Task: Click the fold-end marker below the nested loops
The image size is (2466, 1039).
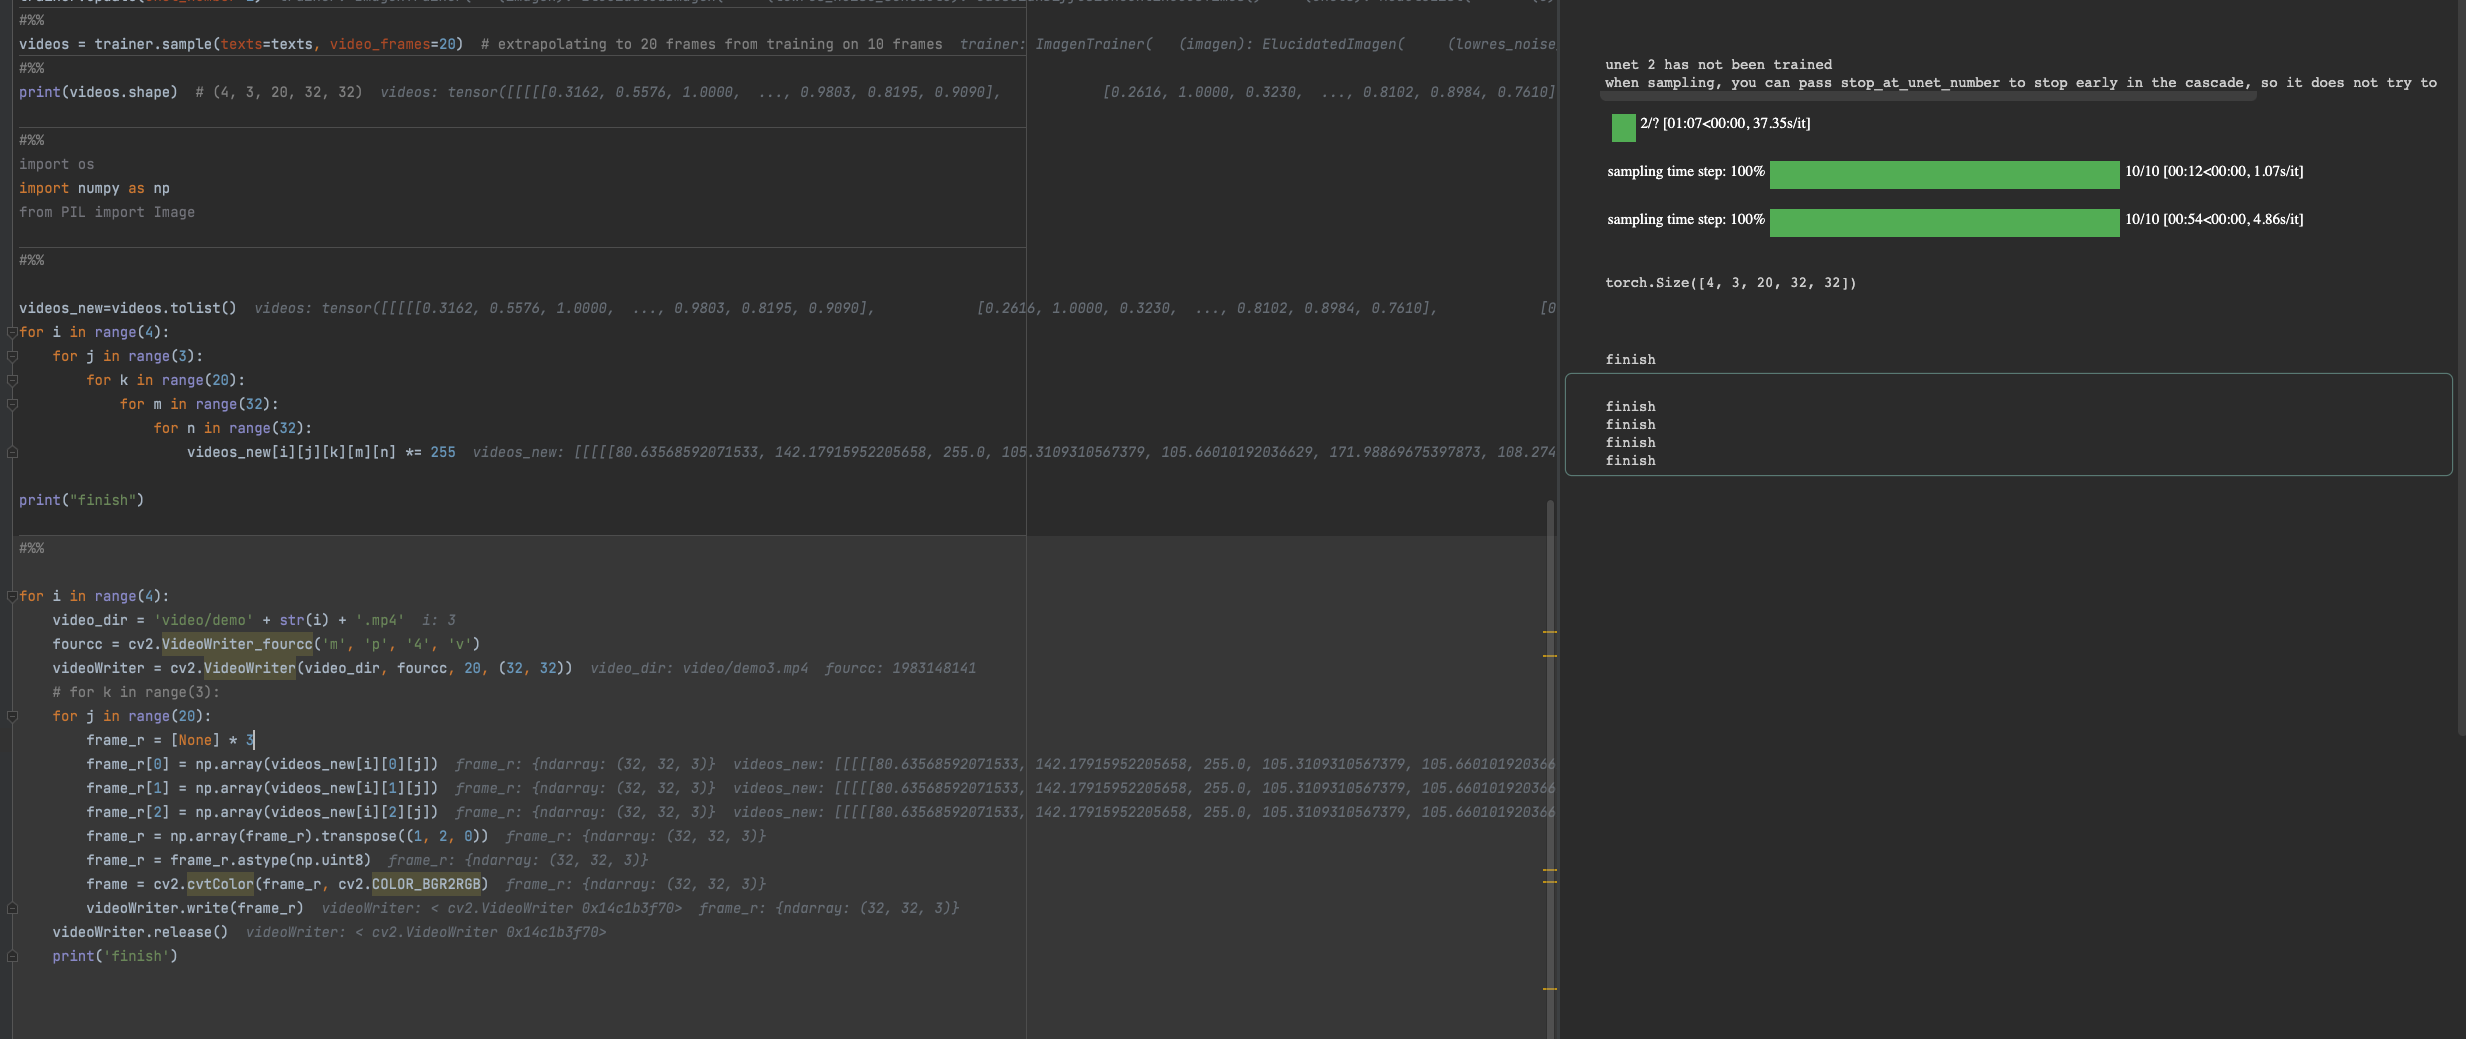Action: pos(13,452)
